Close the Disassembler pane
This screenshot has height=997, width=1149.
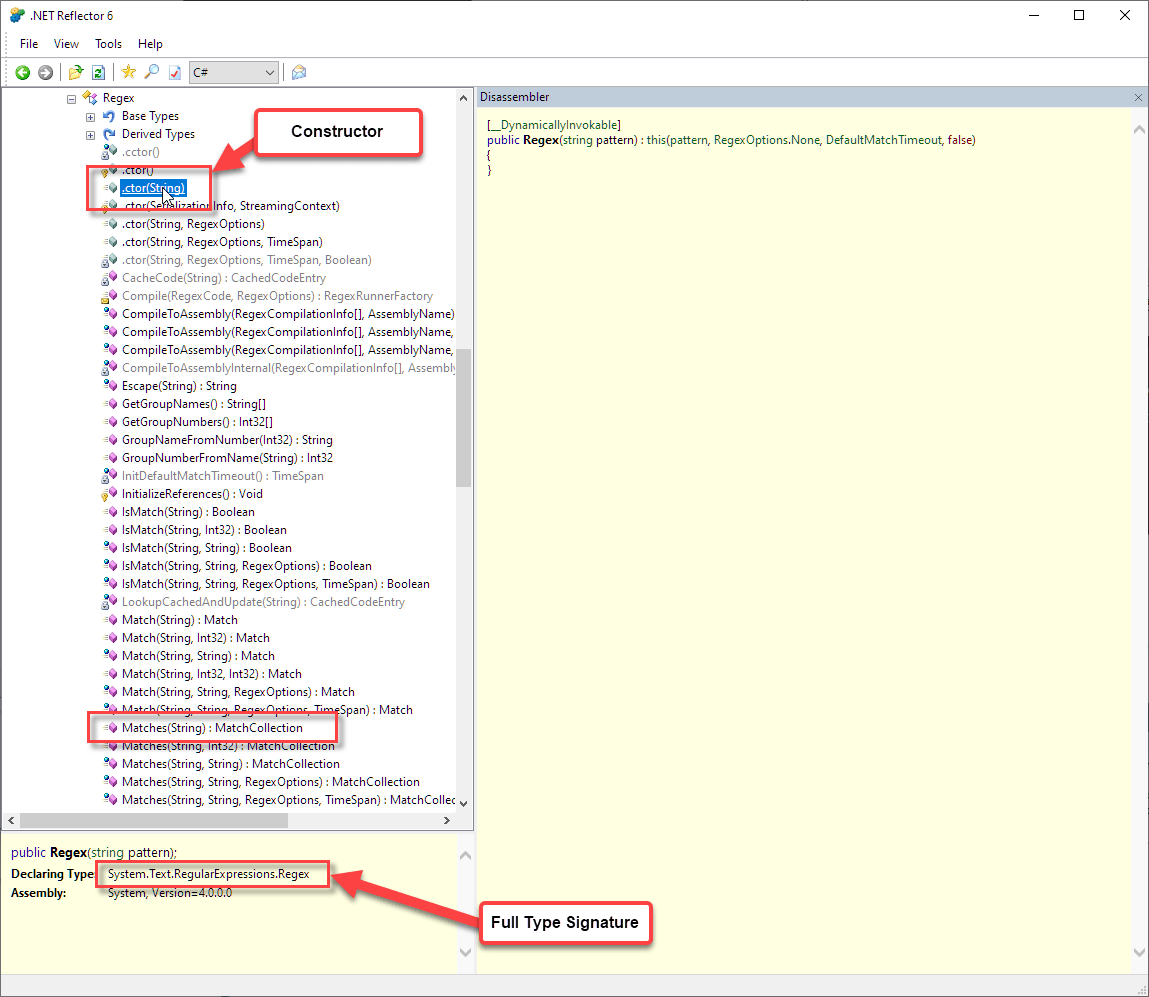(1138, 97)
